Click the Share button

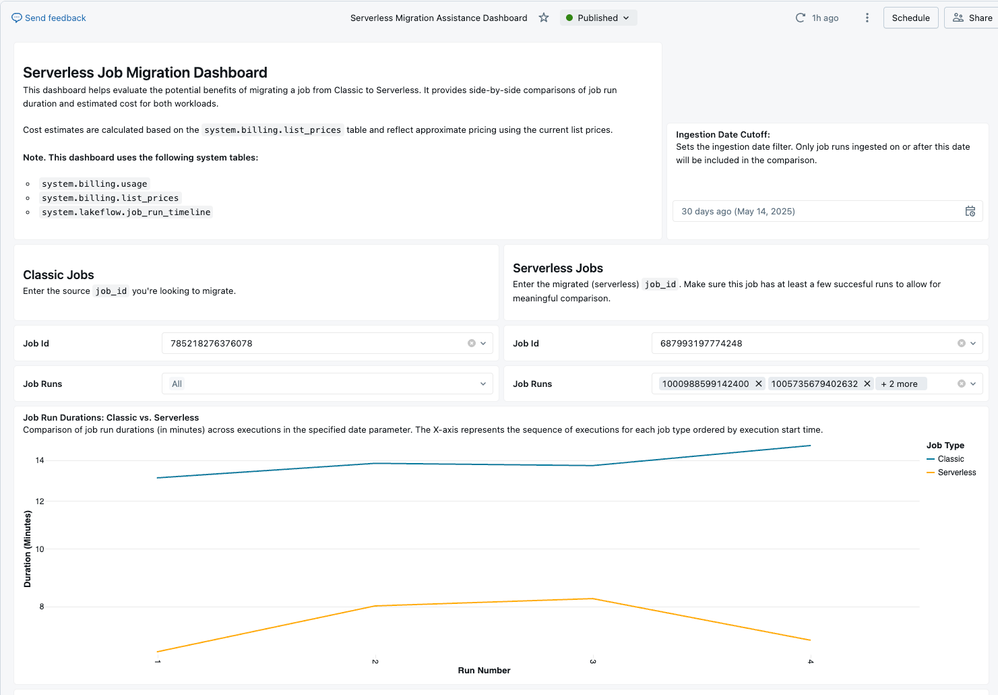971,18
